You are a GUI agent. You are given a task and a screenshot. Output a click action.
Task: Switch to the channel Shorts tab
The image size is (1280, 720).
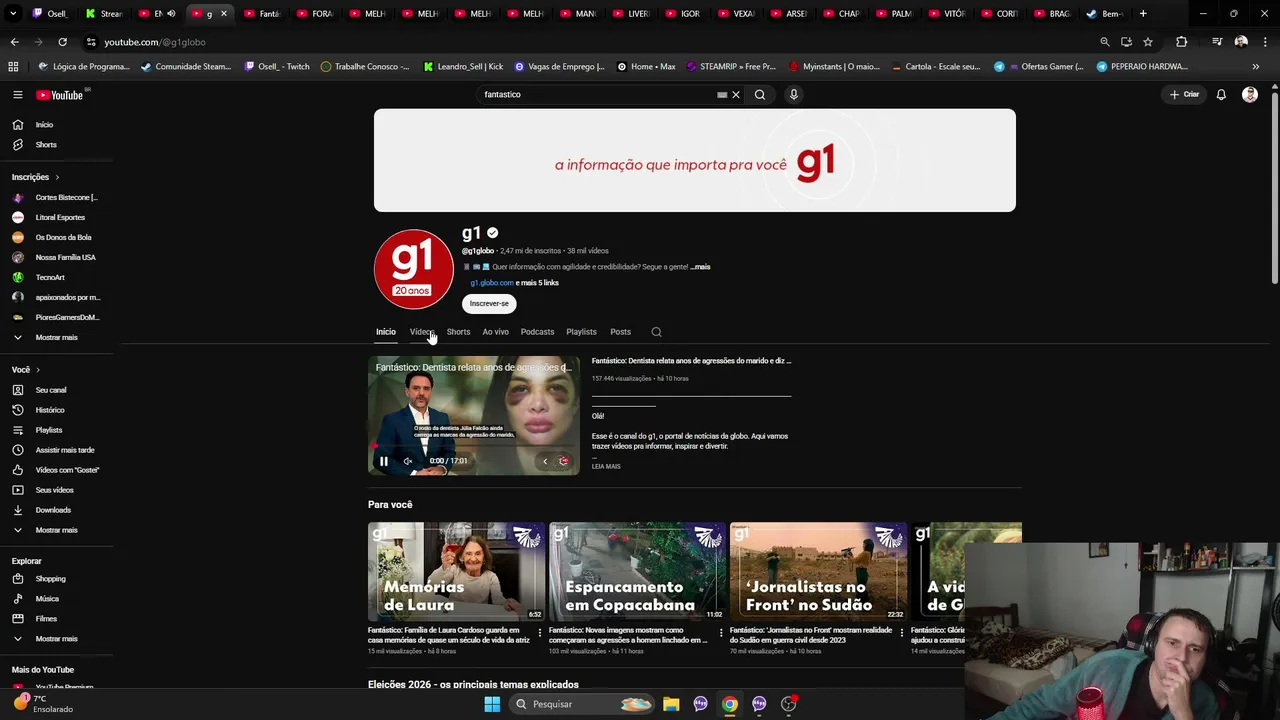[458, 332]
